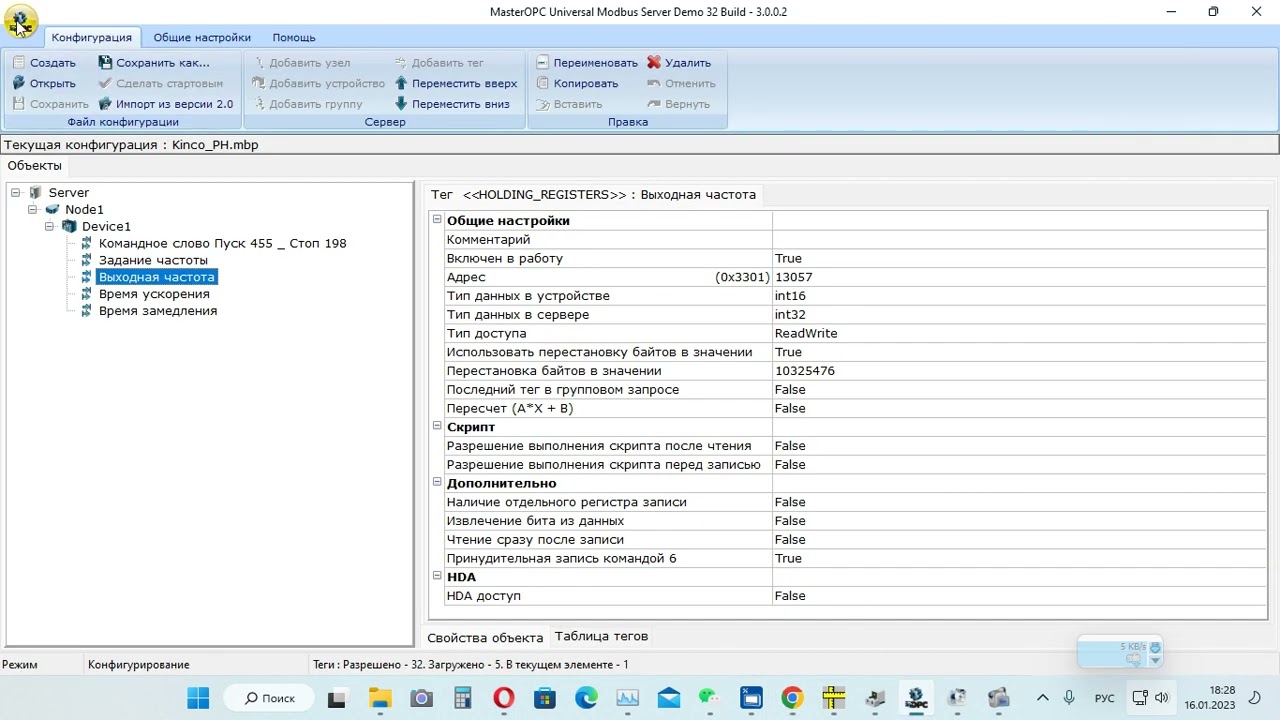This screenshot has height=720, width=1280.
Task: Select the Device1 icon in tree
Action: coord(69,226)
